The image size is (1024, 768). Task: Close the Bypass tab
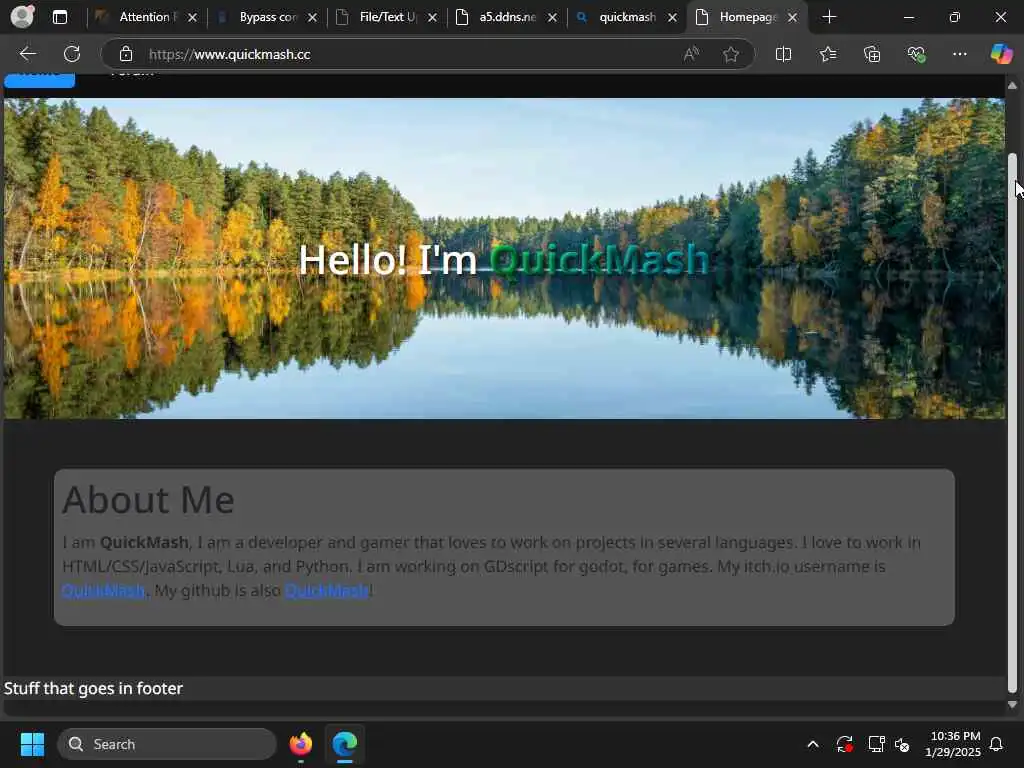click(x=312, y=18)
